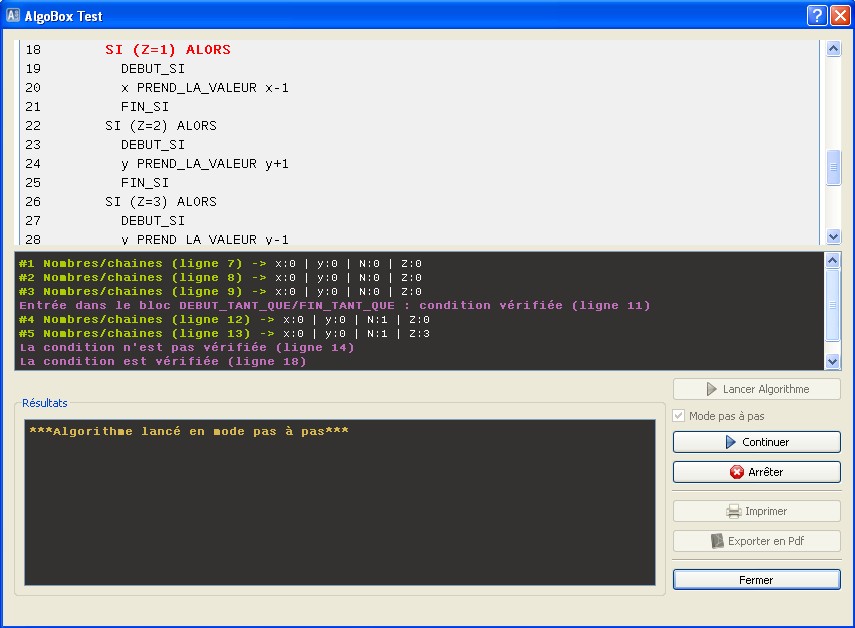Click the AlgoBox app icon in title bar
The image size is (855, 628).
point(13,15)
